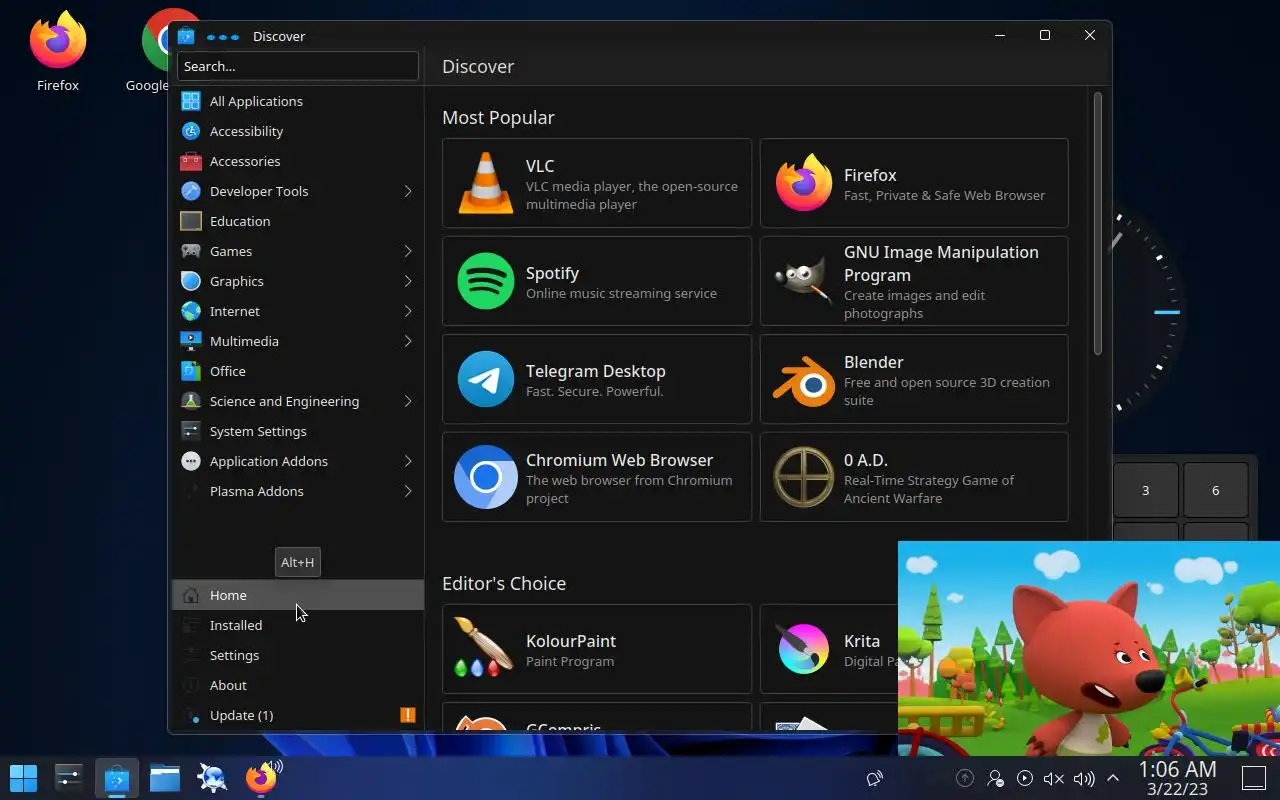Open the Installed apps page
The height and width of the screenshot is (800, 1280).
click(x=298, y=625)
